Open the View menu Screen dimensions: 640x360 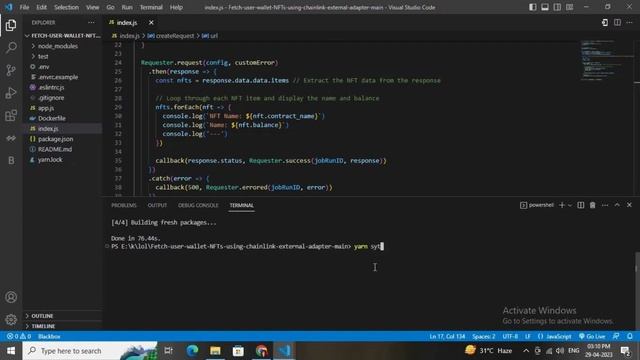click(x=93, y=7)
